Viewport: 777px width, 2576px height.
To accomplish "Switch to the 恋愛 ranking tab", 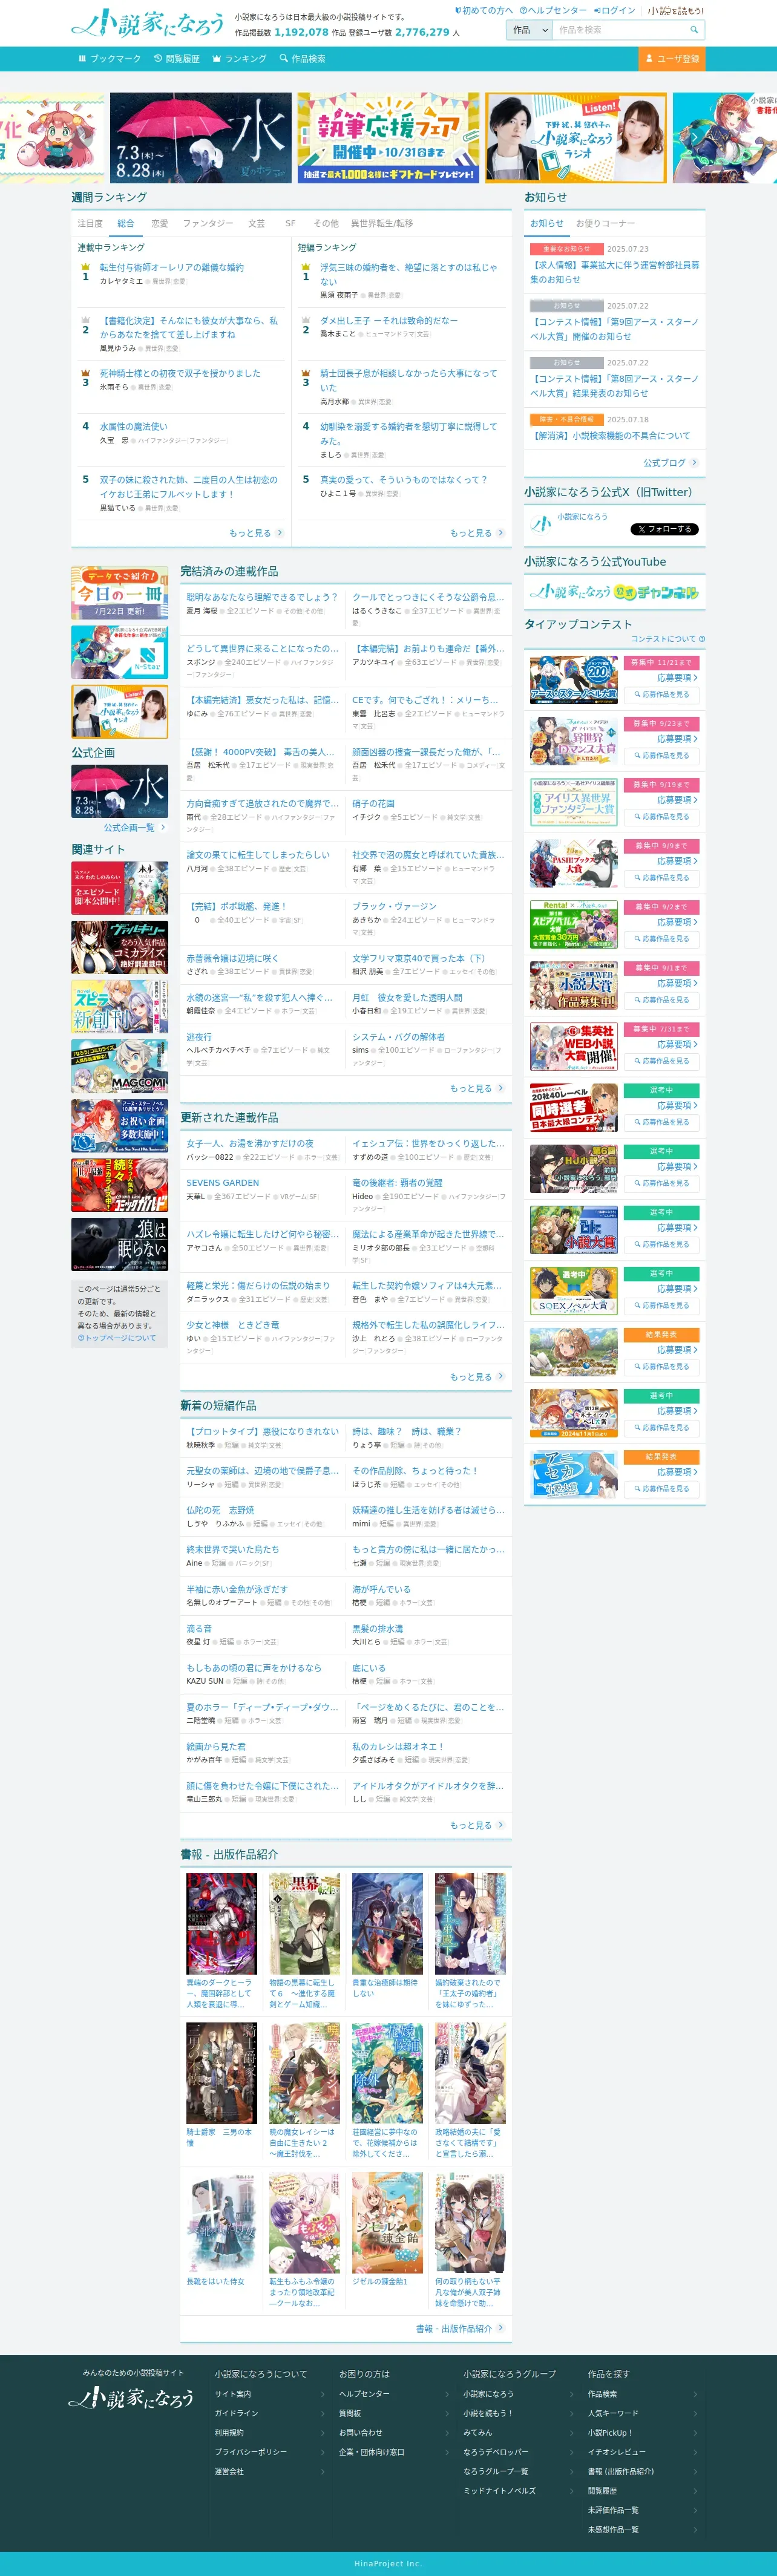I will (x=159, y=224).
